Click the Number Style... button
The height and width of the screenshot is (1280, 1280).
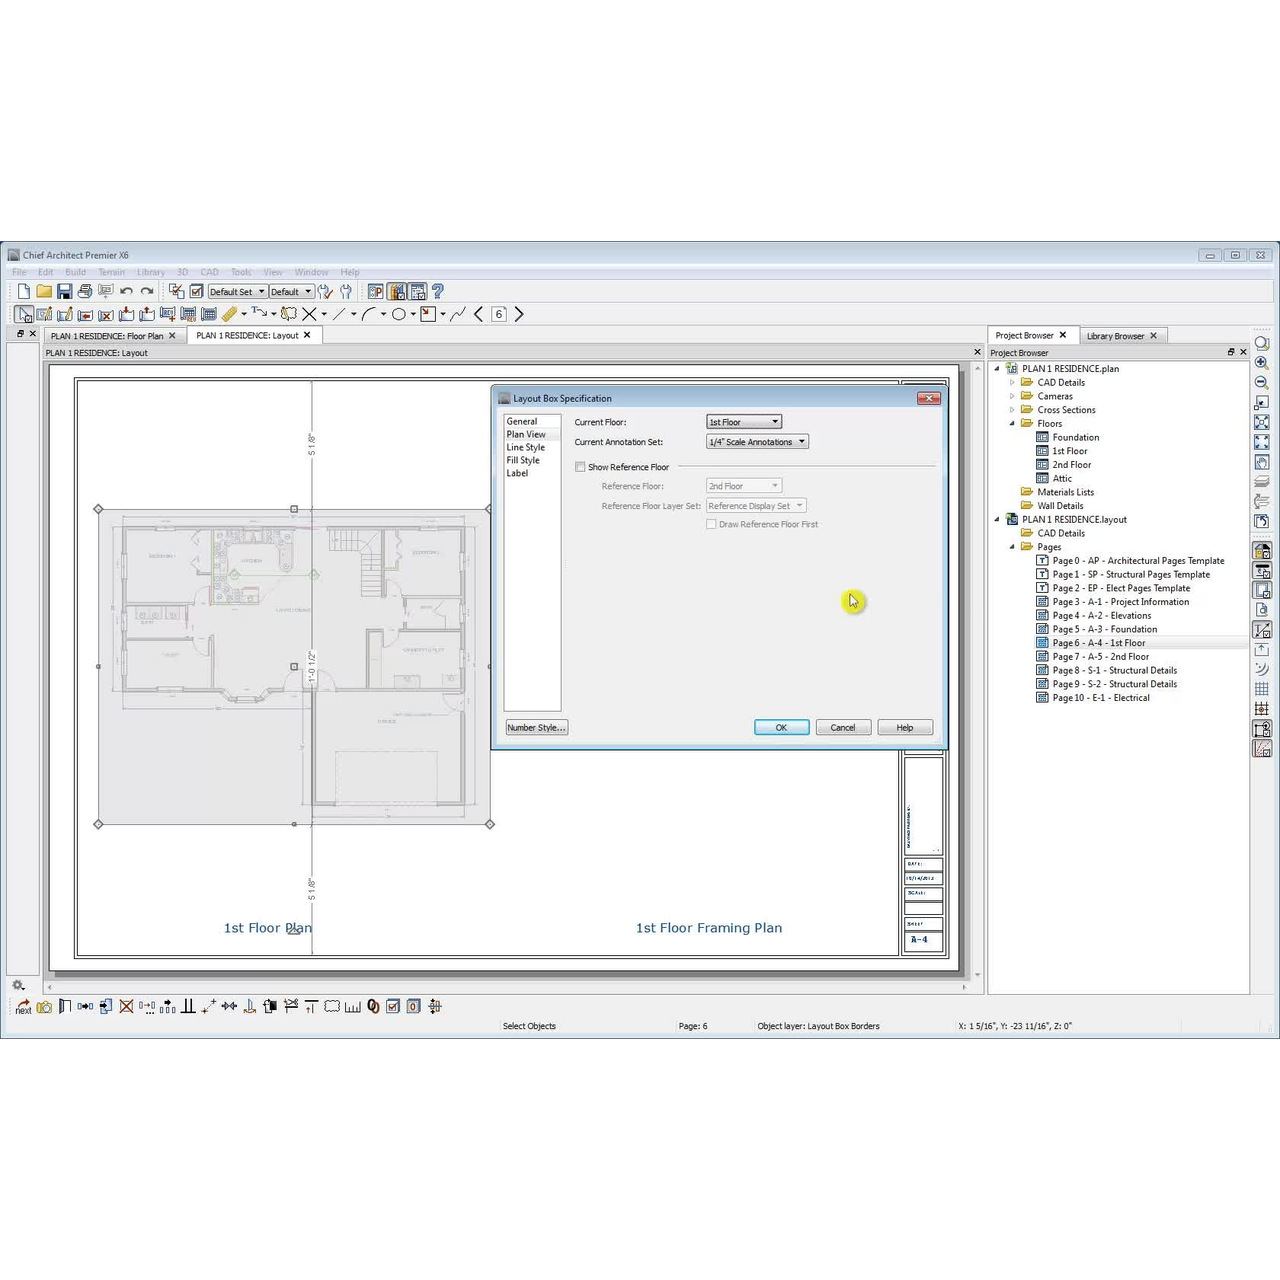[536, 727]
